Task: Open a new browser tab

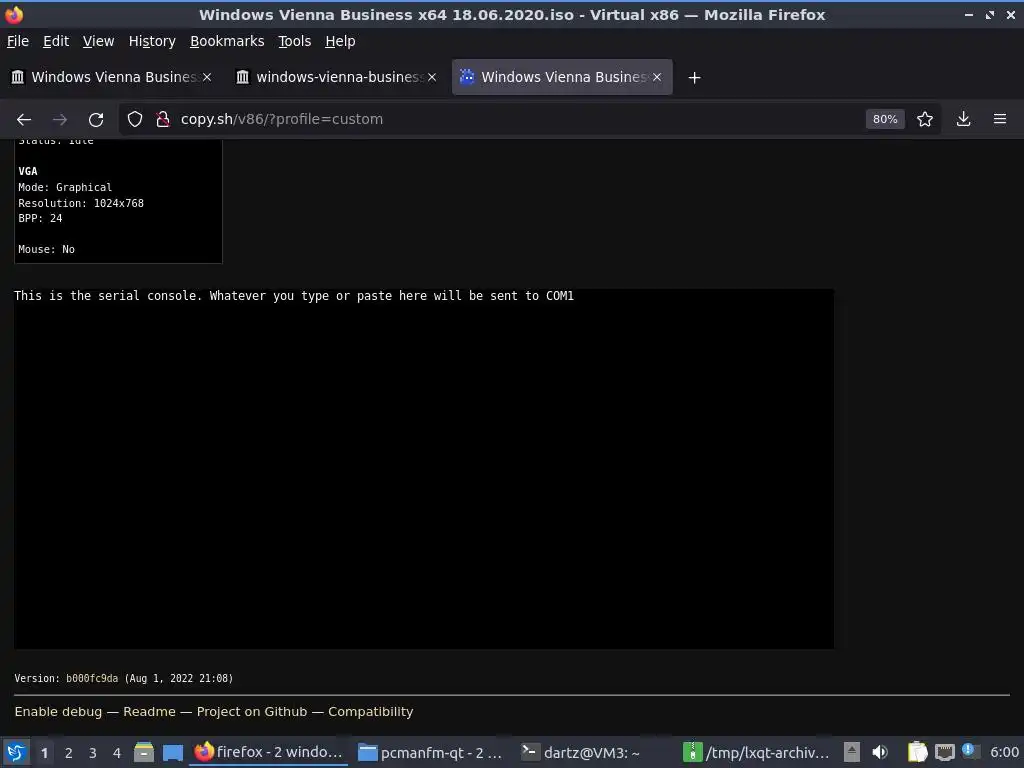Action: (694, 78)
